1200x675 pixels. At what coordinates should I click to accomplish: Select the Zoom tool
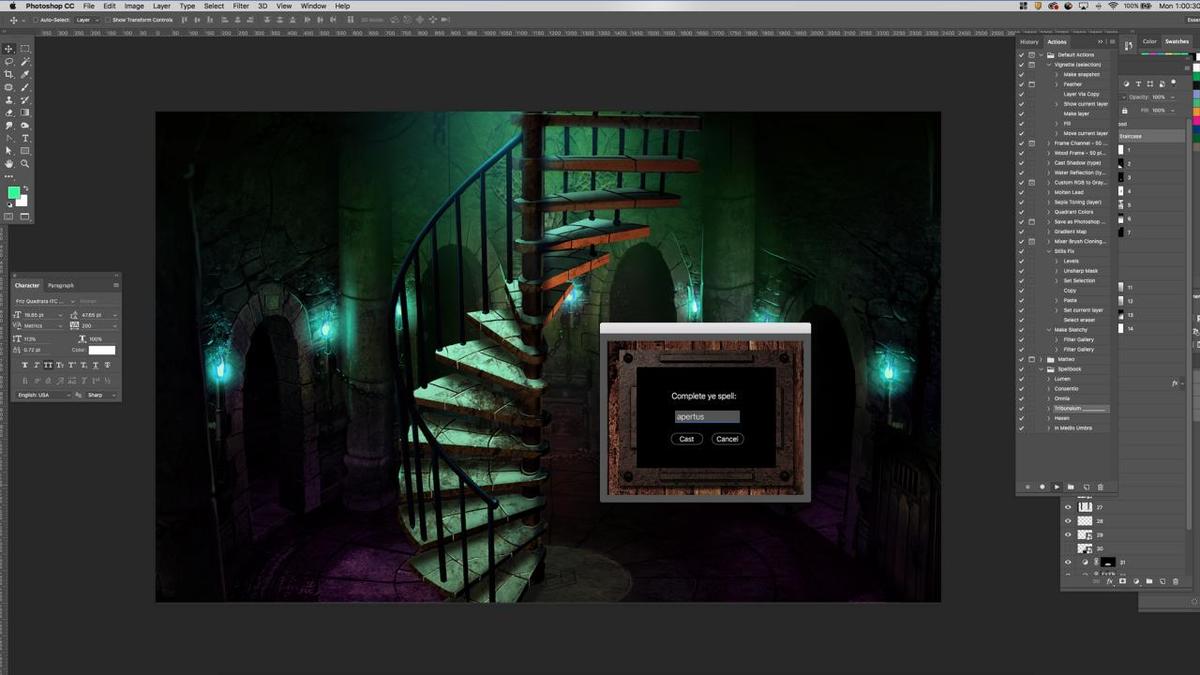25,163
